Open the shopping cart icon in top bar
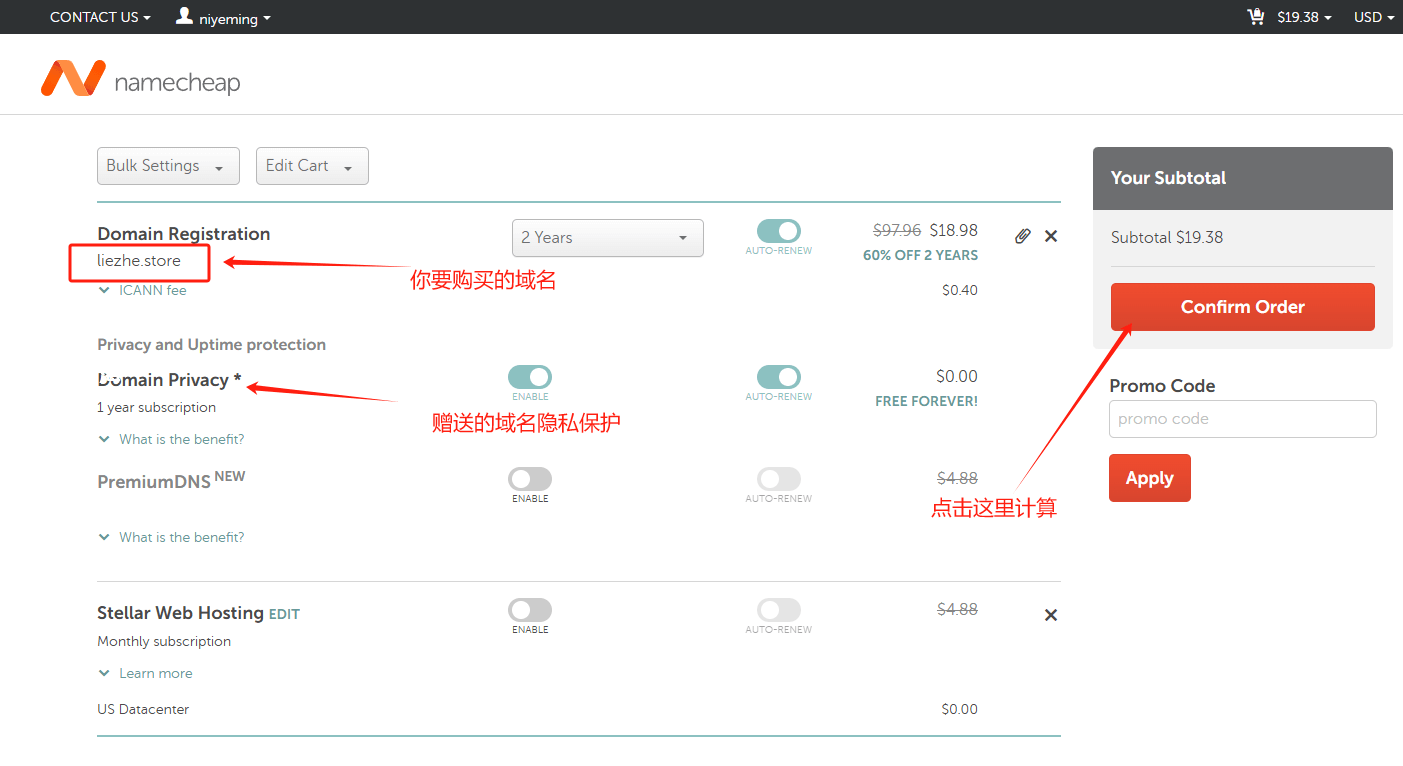The height and width of the screenshot is (766, 1403). click(x=1256, y=17)
